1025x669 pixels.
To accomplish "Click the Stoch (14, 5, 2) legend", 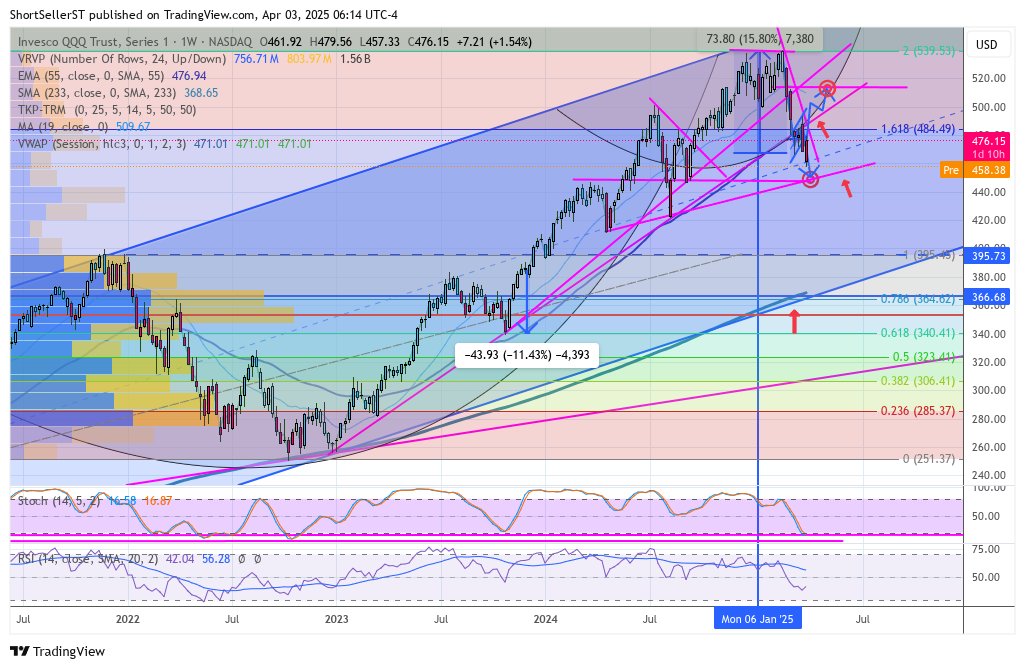I will (x=95, y=501).
